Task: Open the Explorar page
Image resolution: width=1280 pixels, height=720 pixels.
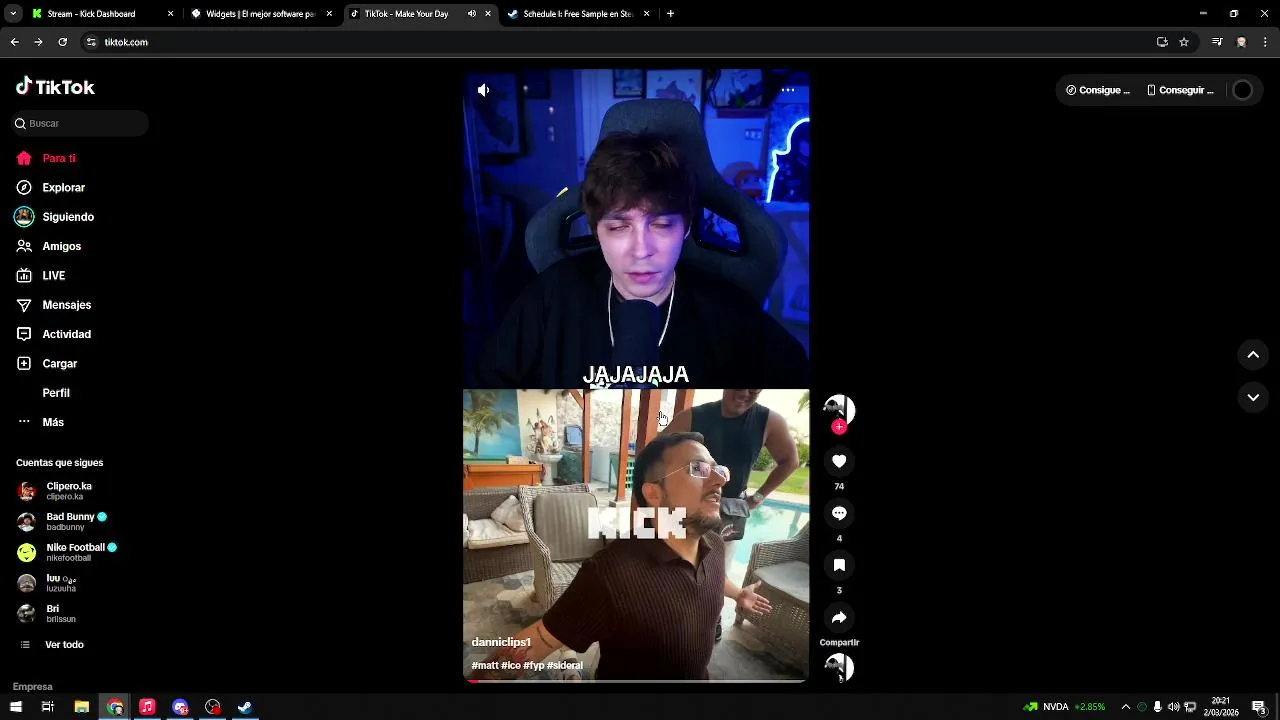Action: point(51,187)
